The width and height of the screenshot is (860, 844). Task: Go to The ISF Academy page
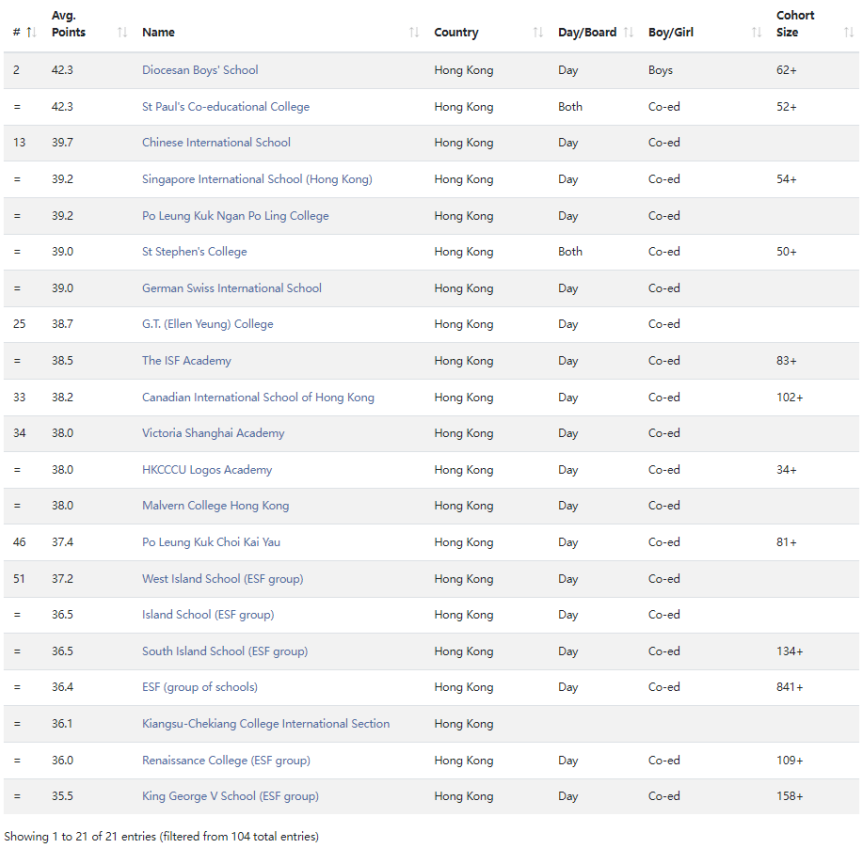pos(186,361)
